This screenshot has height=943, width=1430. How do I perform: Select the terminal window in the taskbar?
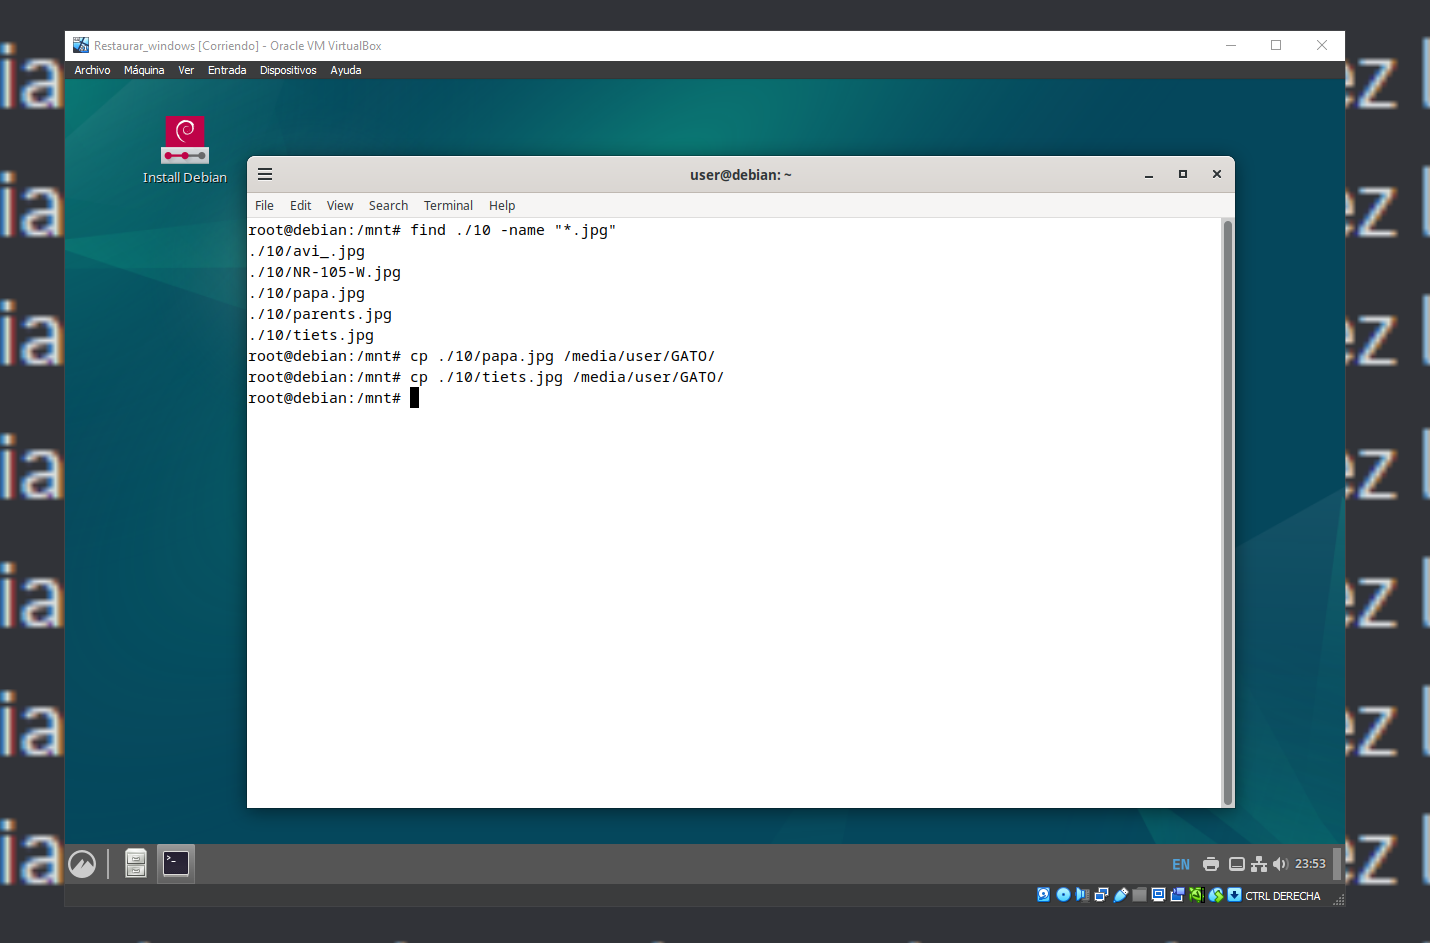click(x=176, y=863)
